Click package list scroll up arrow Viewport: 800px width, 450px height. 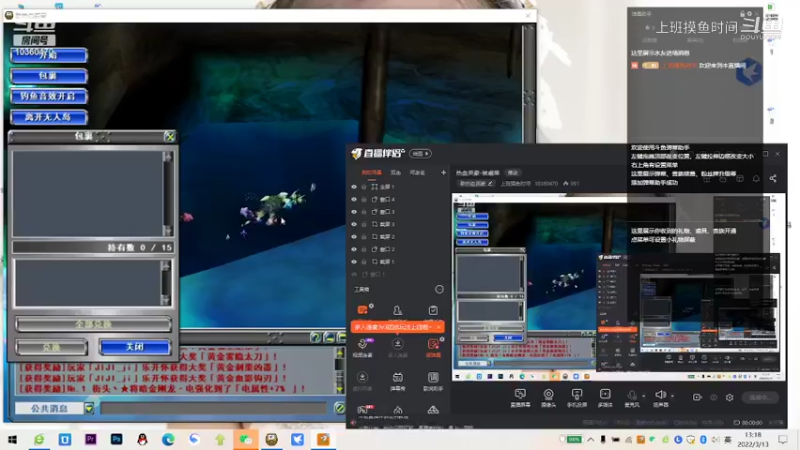pyautogui.click(x=167, y=157)
